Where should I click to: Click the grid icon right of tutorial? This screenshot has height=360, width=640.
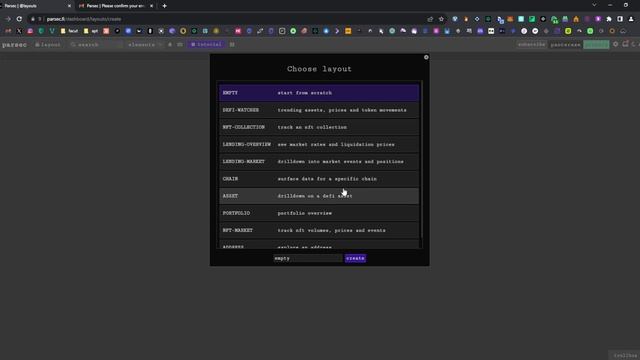click(232, 44)
